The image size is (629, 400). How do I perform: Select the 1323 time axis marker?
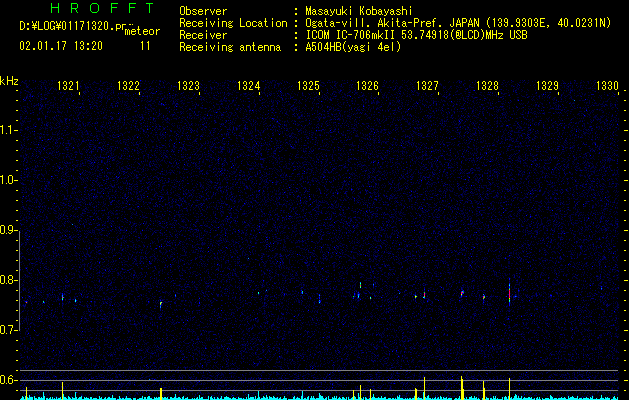point(188,86)
